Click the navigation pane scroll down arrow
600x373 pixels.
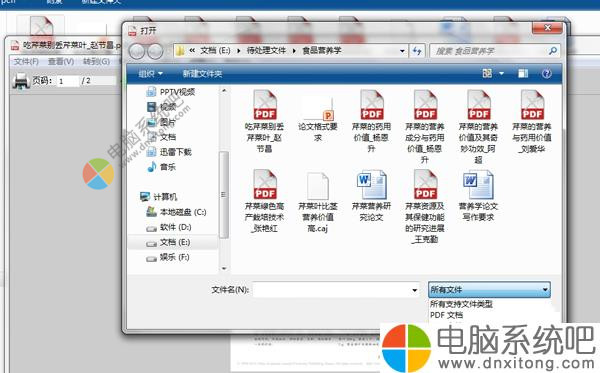pos(224,269)
